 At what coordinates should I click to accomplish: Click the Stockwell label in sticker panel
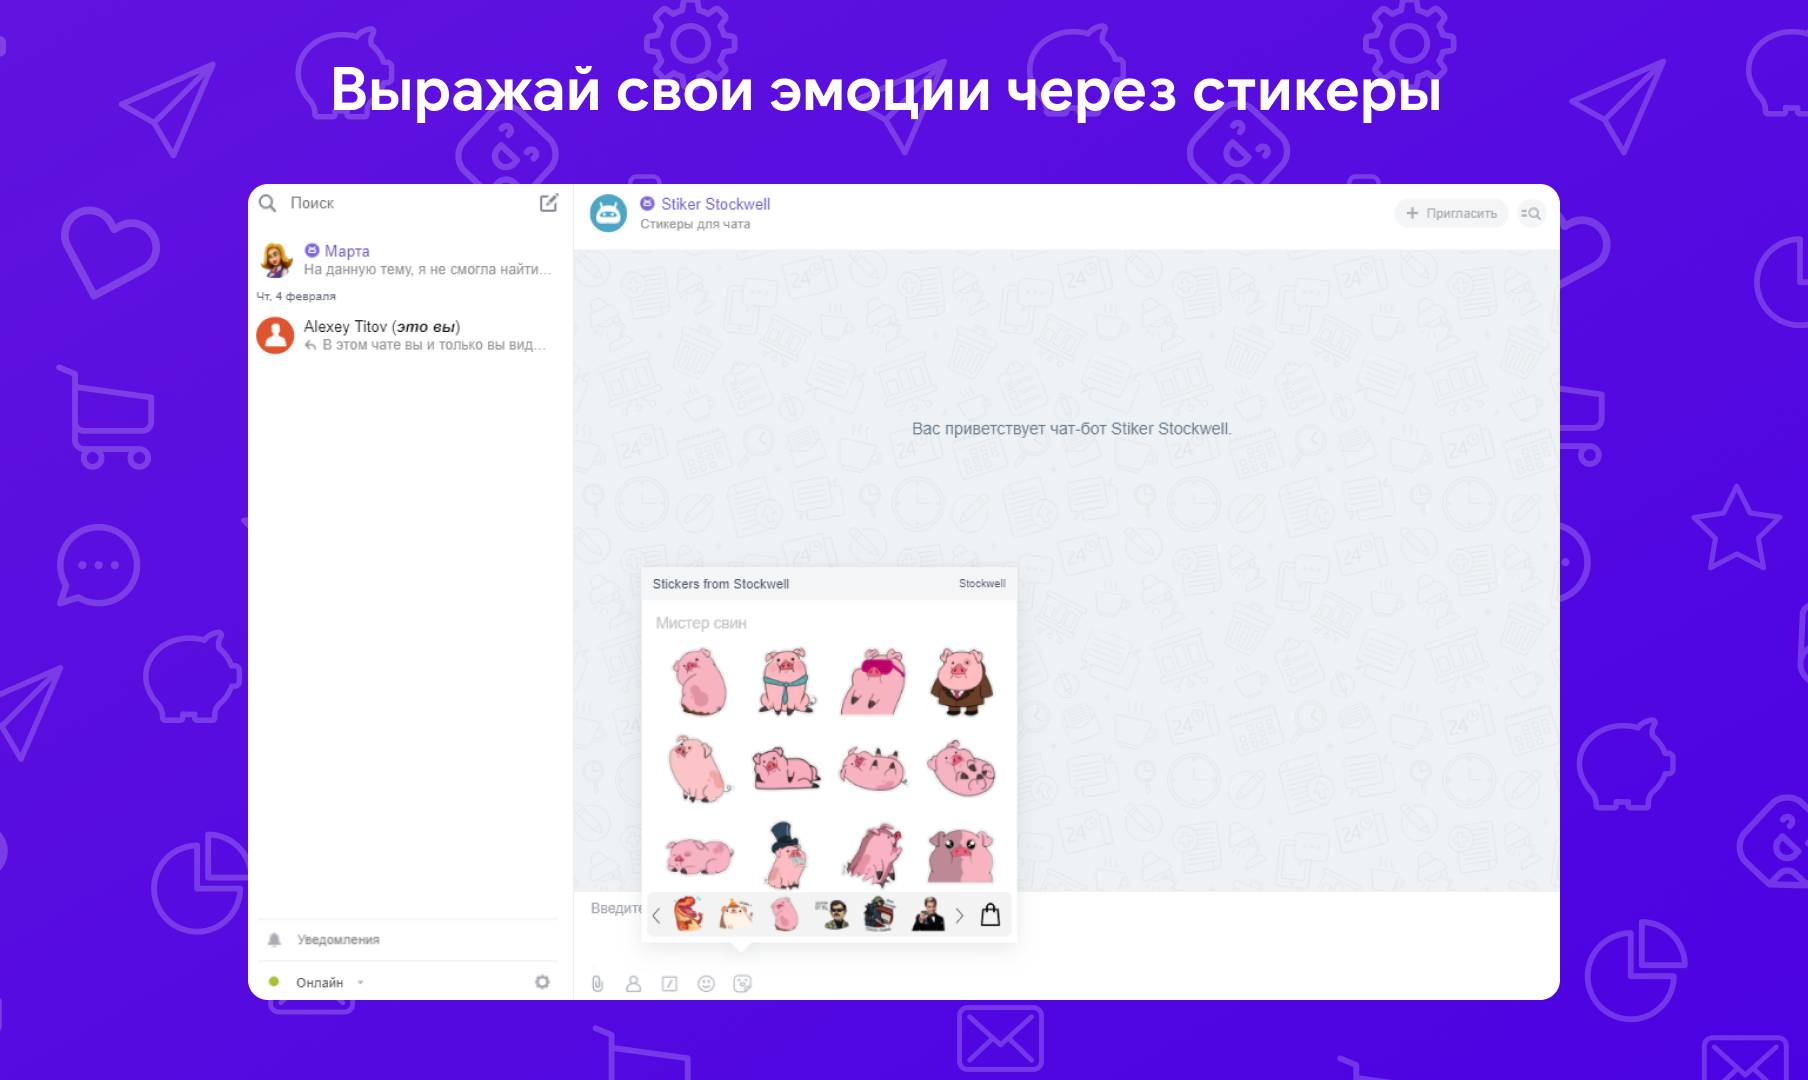click(982, 583)
